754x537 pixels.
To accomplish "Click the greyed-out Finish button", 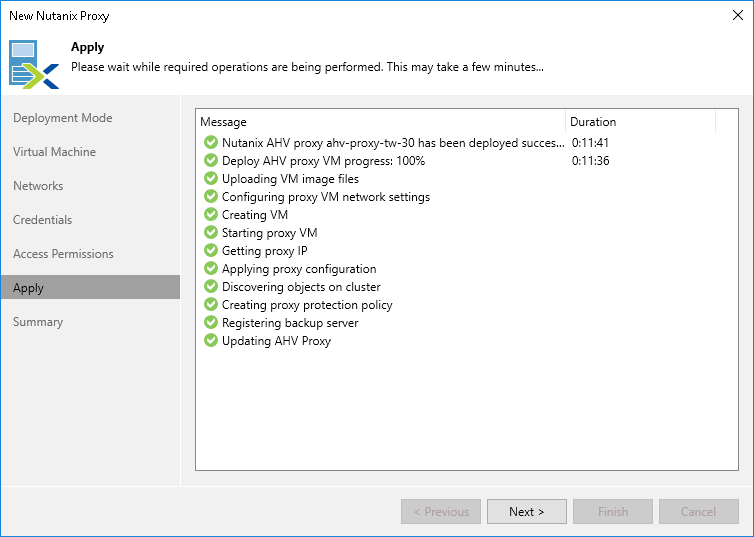I will [x=613, y=512].
